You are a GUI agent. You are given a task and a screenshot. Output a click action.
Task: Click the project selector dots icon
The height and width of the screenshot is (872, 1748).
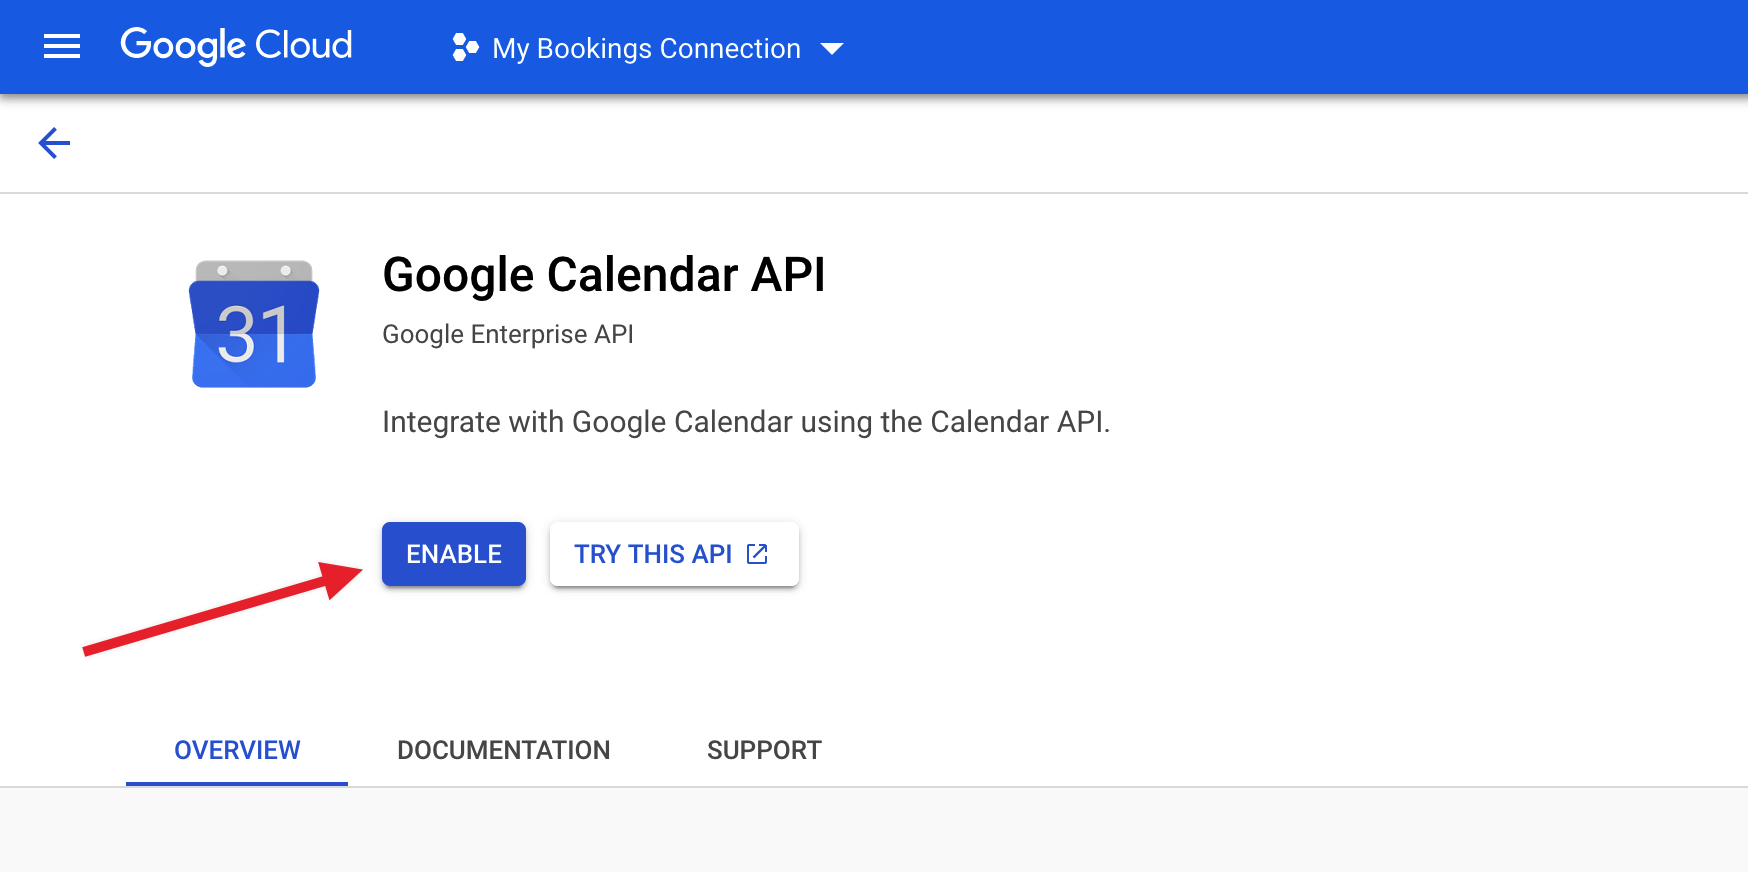pos(465,48)
